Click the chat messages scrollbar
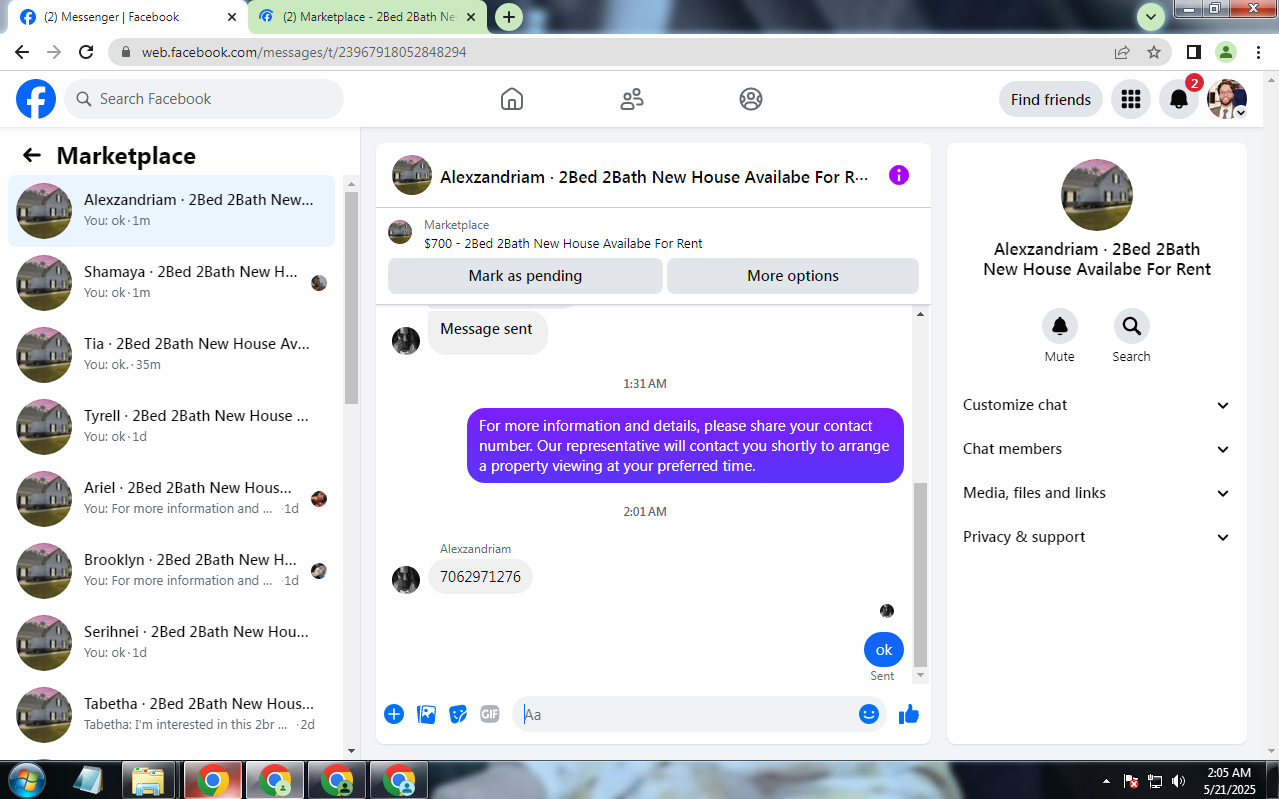The image size is (1279, 799). click(921, 575)
